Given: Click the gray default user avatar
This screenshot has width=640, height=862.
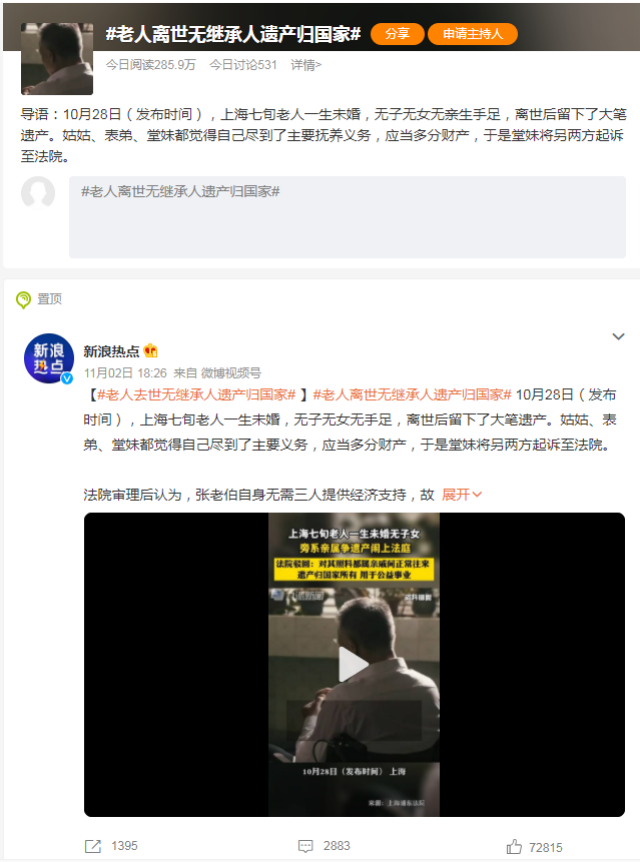Looking at the screenshot, I should pos(38,193).
